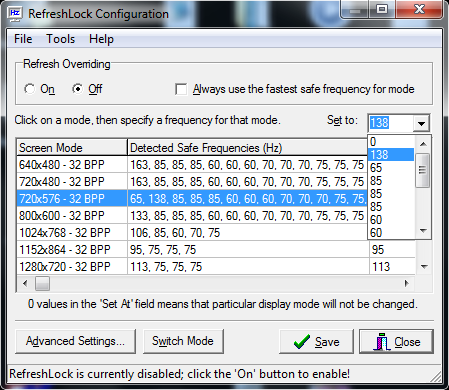Image resolution: width=449 pixels, height=390 pixels.
Task: Click frequencies cell '113, 75, 75, 75'
Action: click(x=248, y=267)
